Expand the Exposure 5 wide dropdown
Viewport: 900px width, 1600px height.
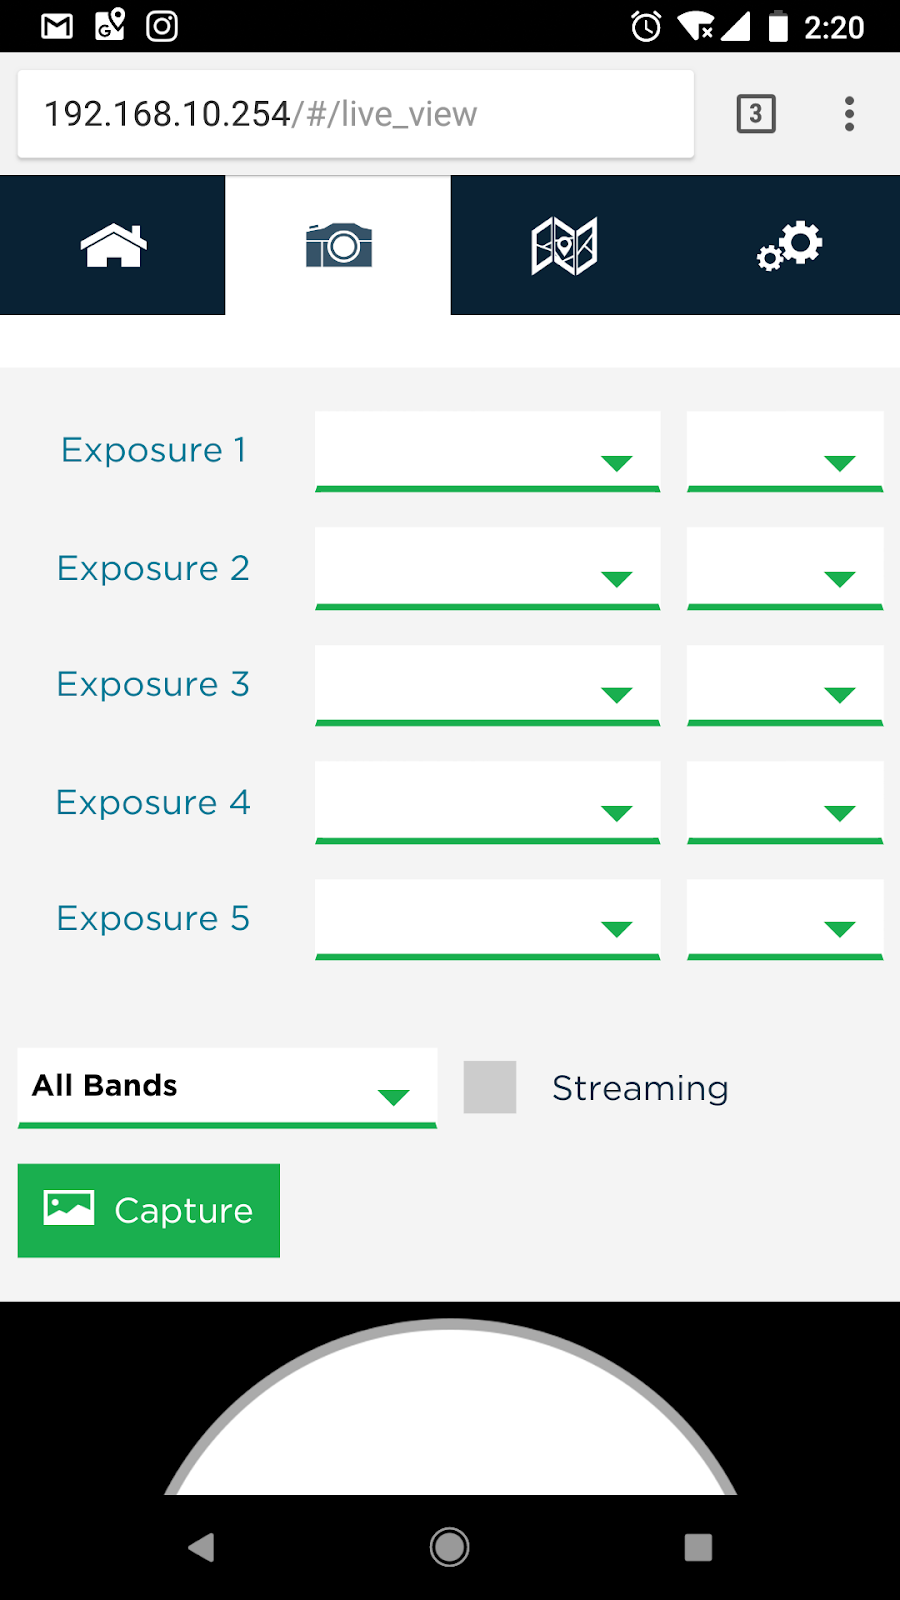(x=488, y=919)
